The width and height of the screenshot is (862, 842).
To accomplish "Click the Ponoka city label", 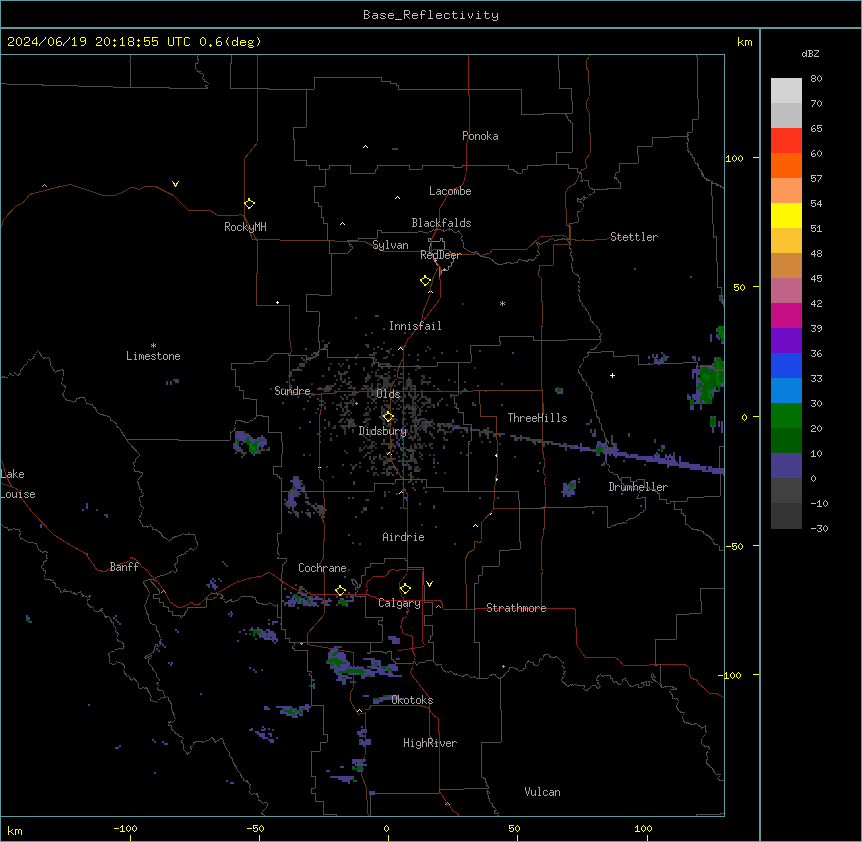I will tap(480, 136).
